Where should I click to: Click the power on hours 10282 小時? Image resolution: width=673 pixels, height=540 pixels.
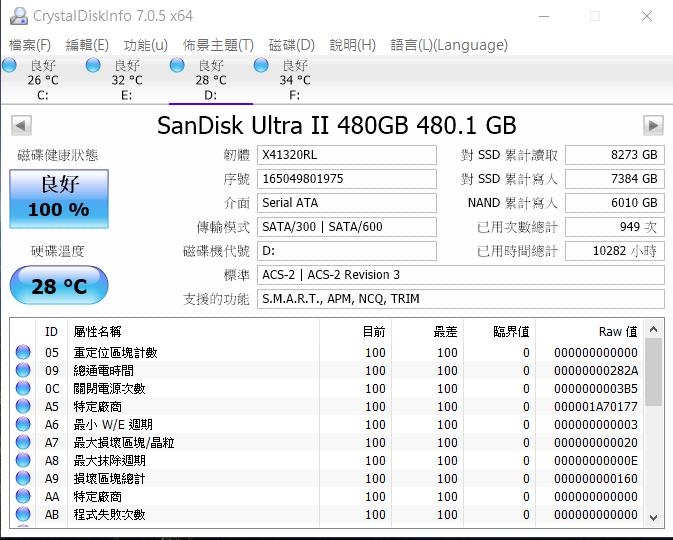tap(615, 251)
